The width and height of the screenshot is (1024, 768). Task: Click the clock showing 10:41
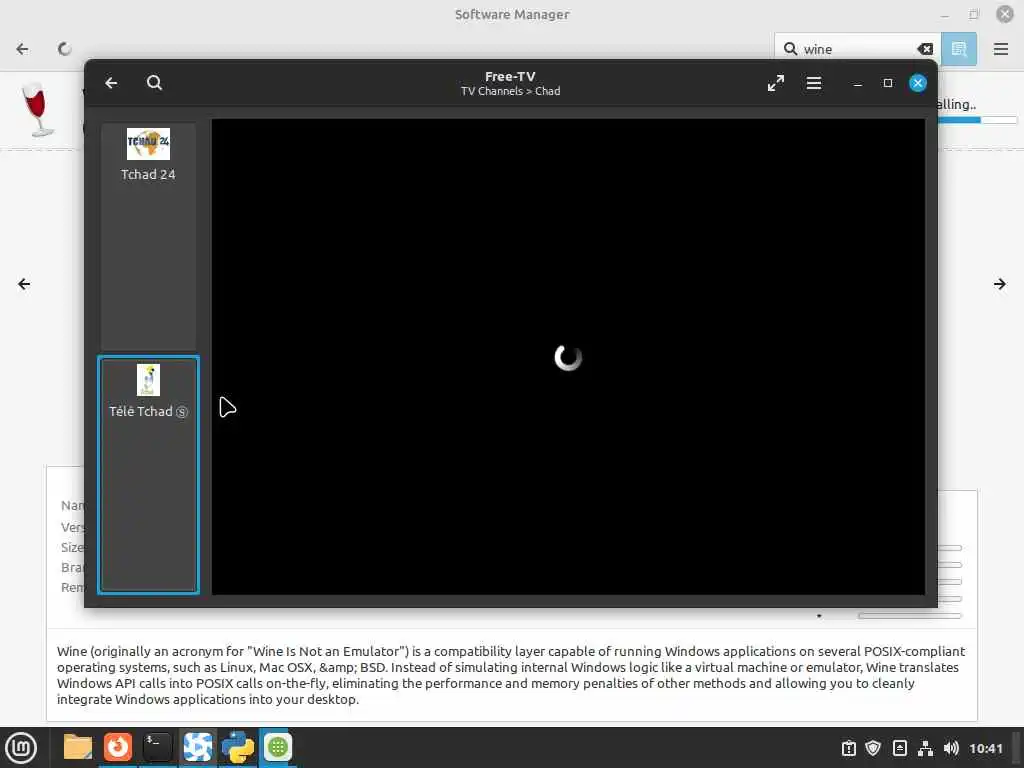[985, 748]
